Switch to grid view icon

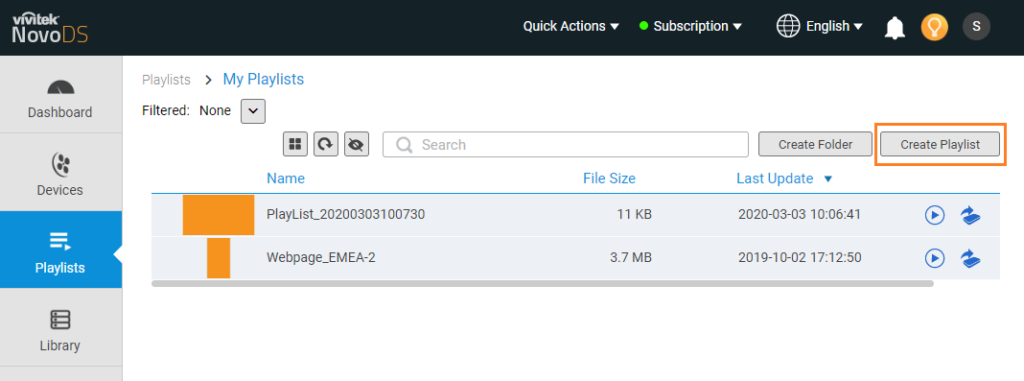click(295, 144)
